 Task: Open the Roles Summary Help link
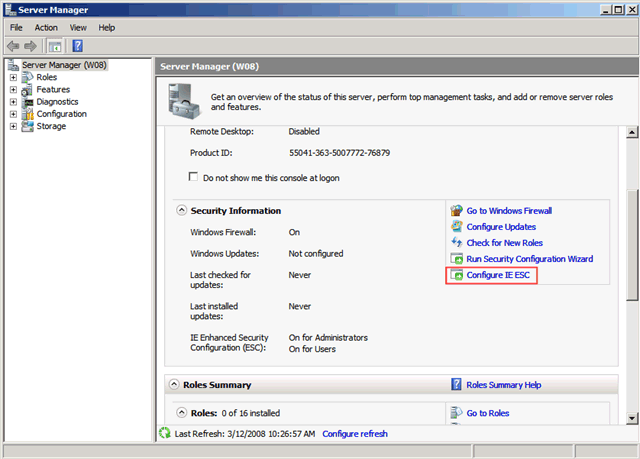coord(504,385)
